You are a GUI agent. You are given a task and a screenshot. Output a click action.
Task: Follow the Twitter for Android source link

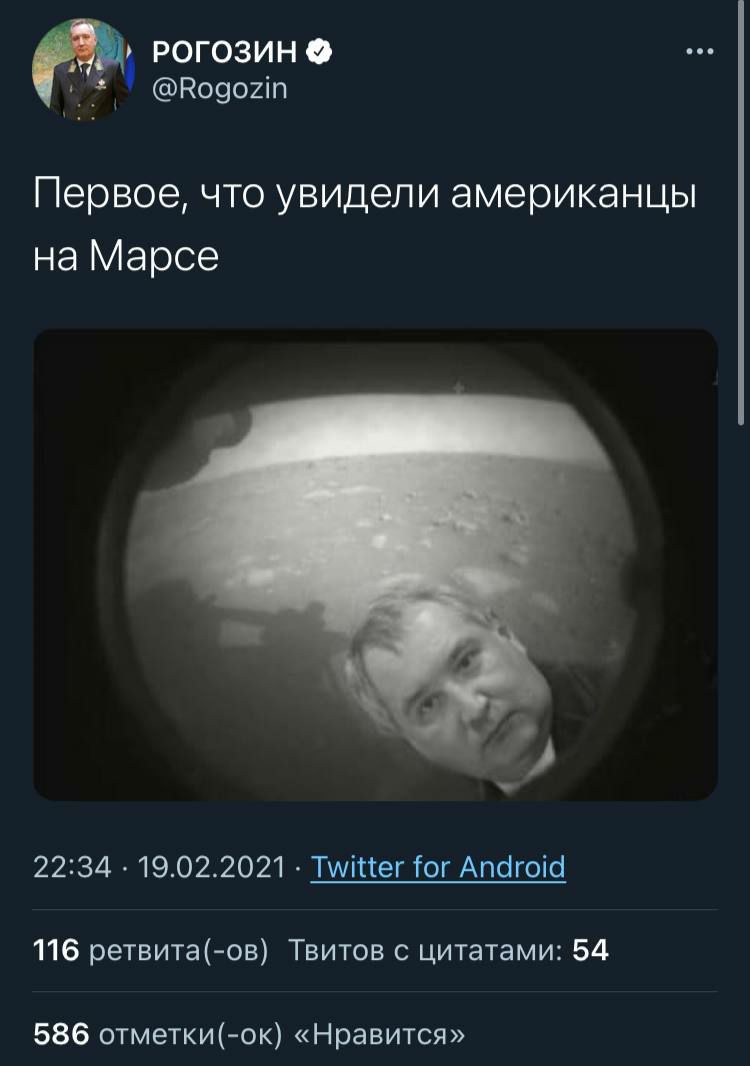point(438,867)
